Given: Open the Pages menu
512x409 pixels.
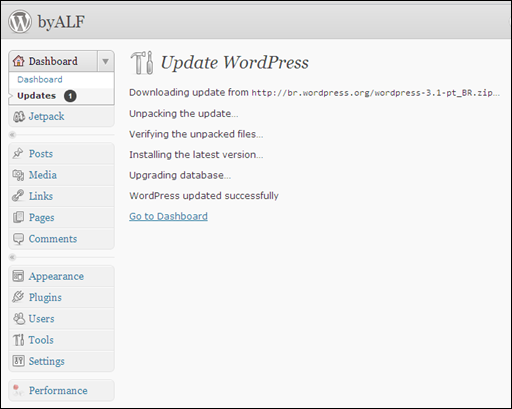Looking at the screenshot, I should click(x=41, y=217).
